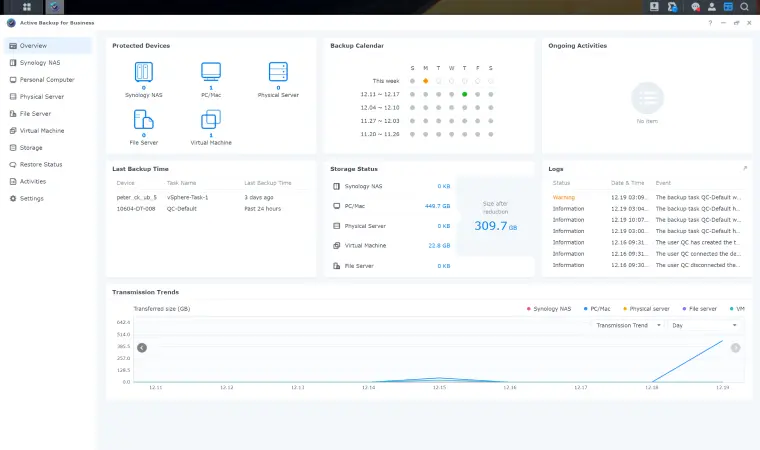This screenshot has width=760, height=450.
Task: Open the widgets panel icon in the top bar
Action: click(728, 7)
